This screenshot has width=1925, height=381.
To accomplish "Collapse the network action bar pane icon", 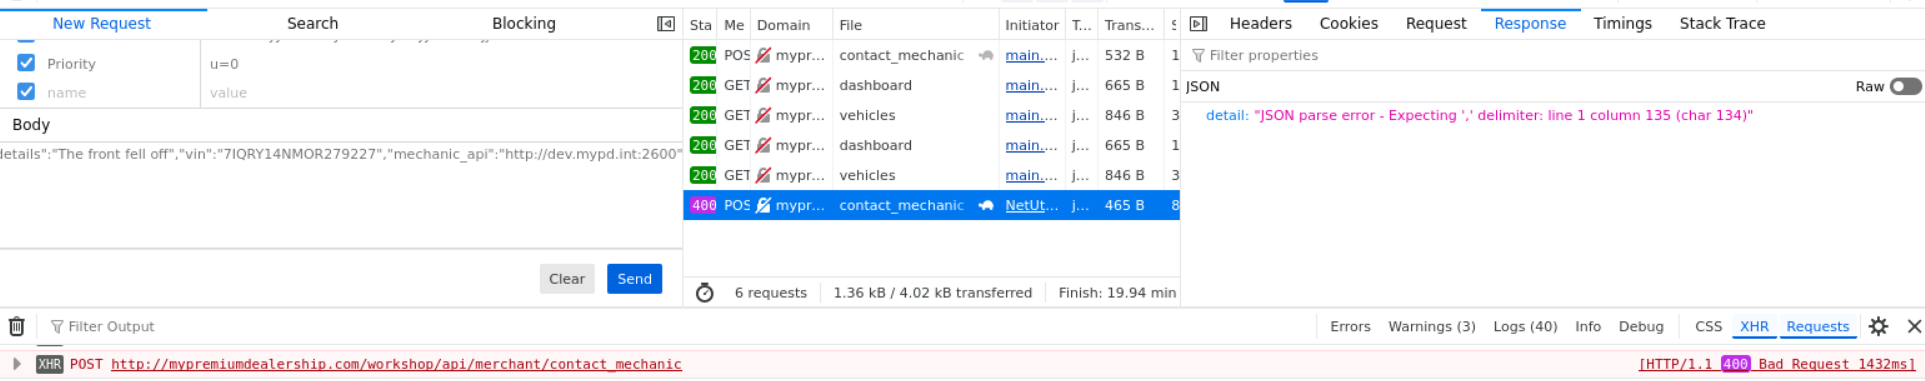I will click(665, 24).
